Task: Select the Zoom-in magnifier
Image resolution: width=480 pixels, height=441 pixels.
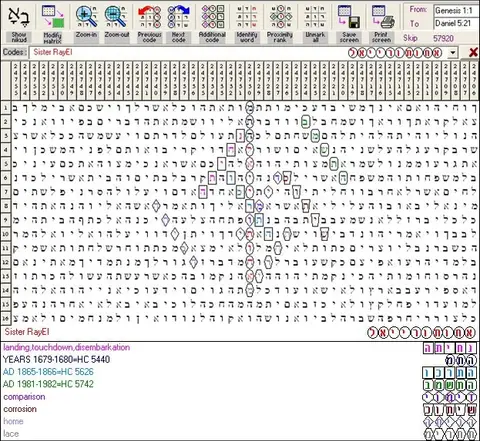Action: tap(86, 16)
